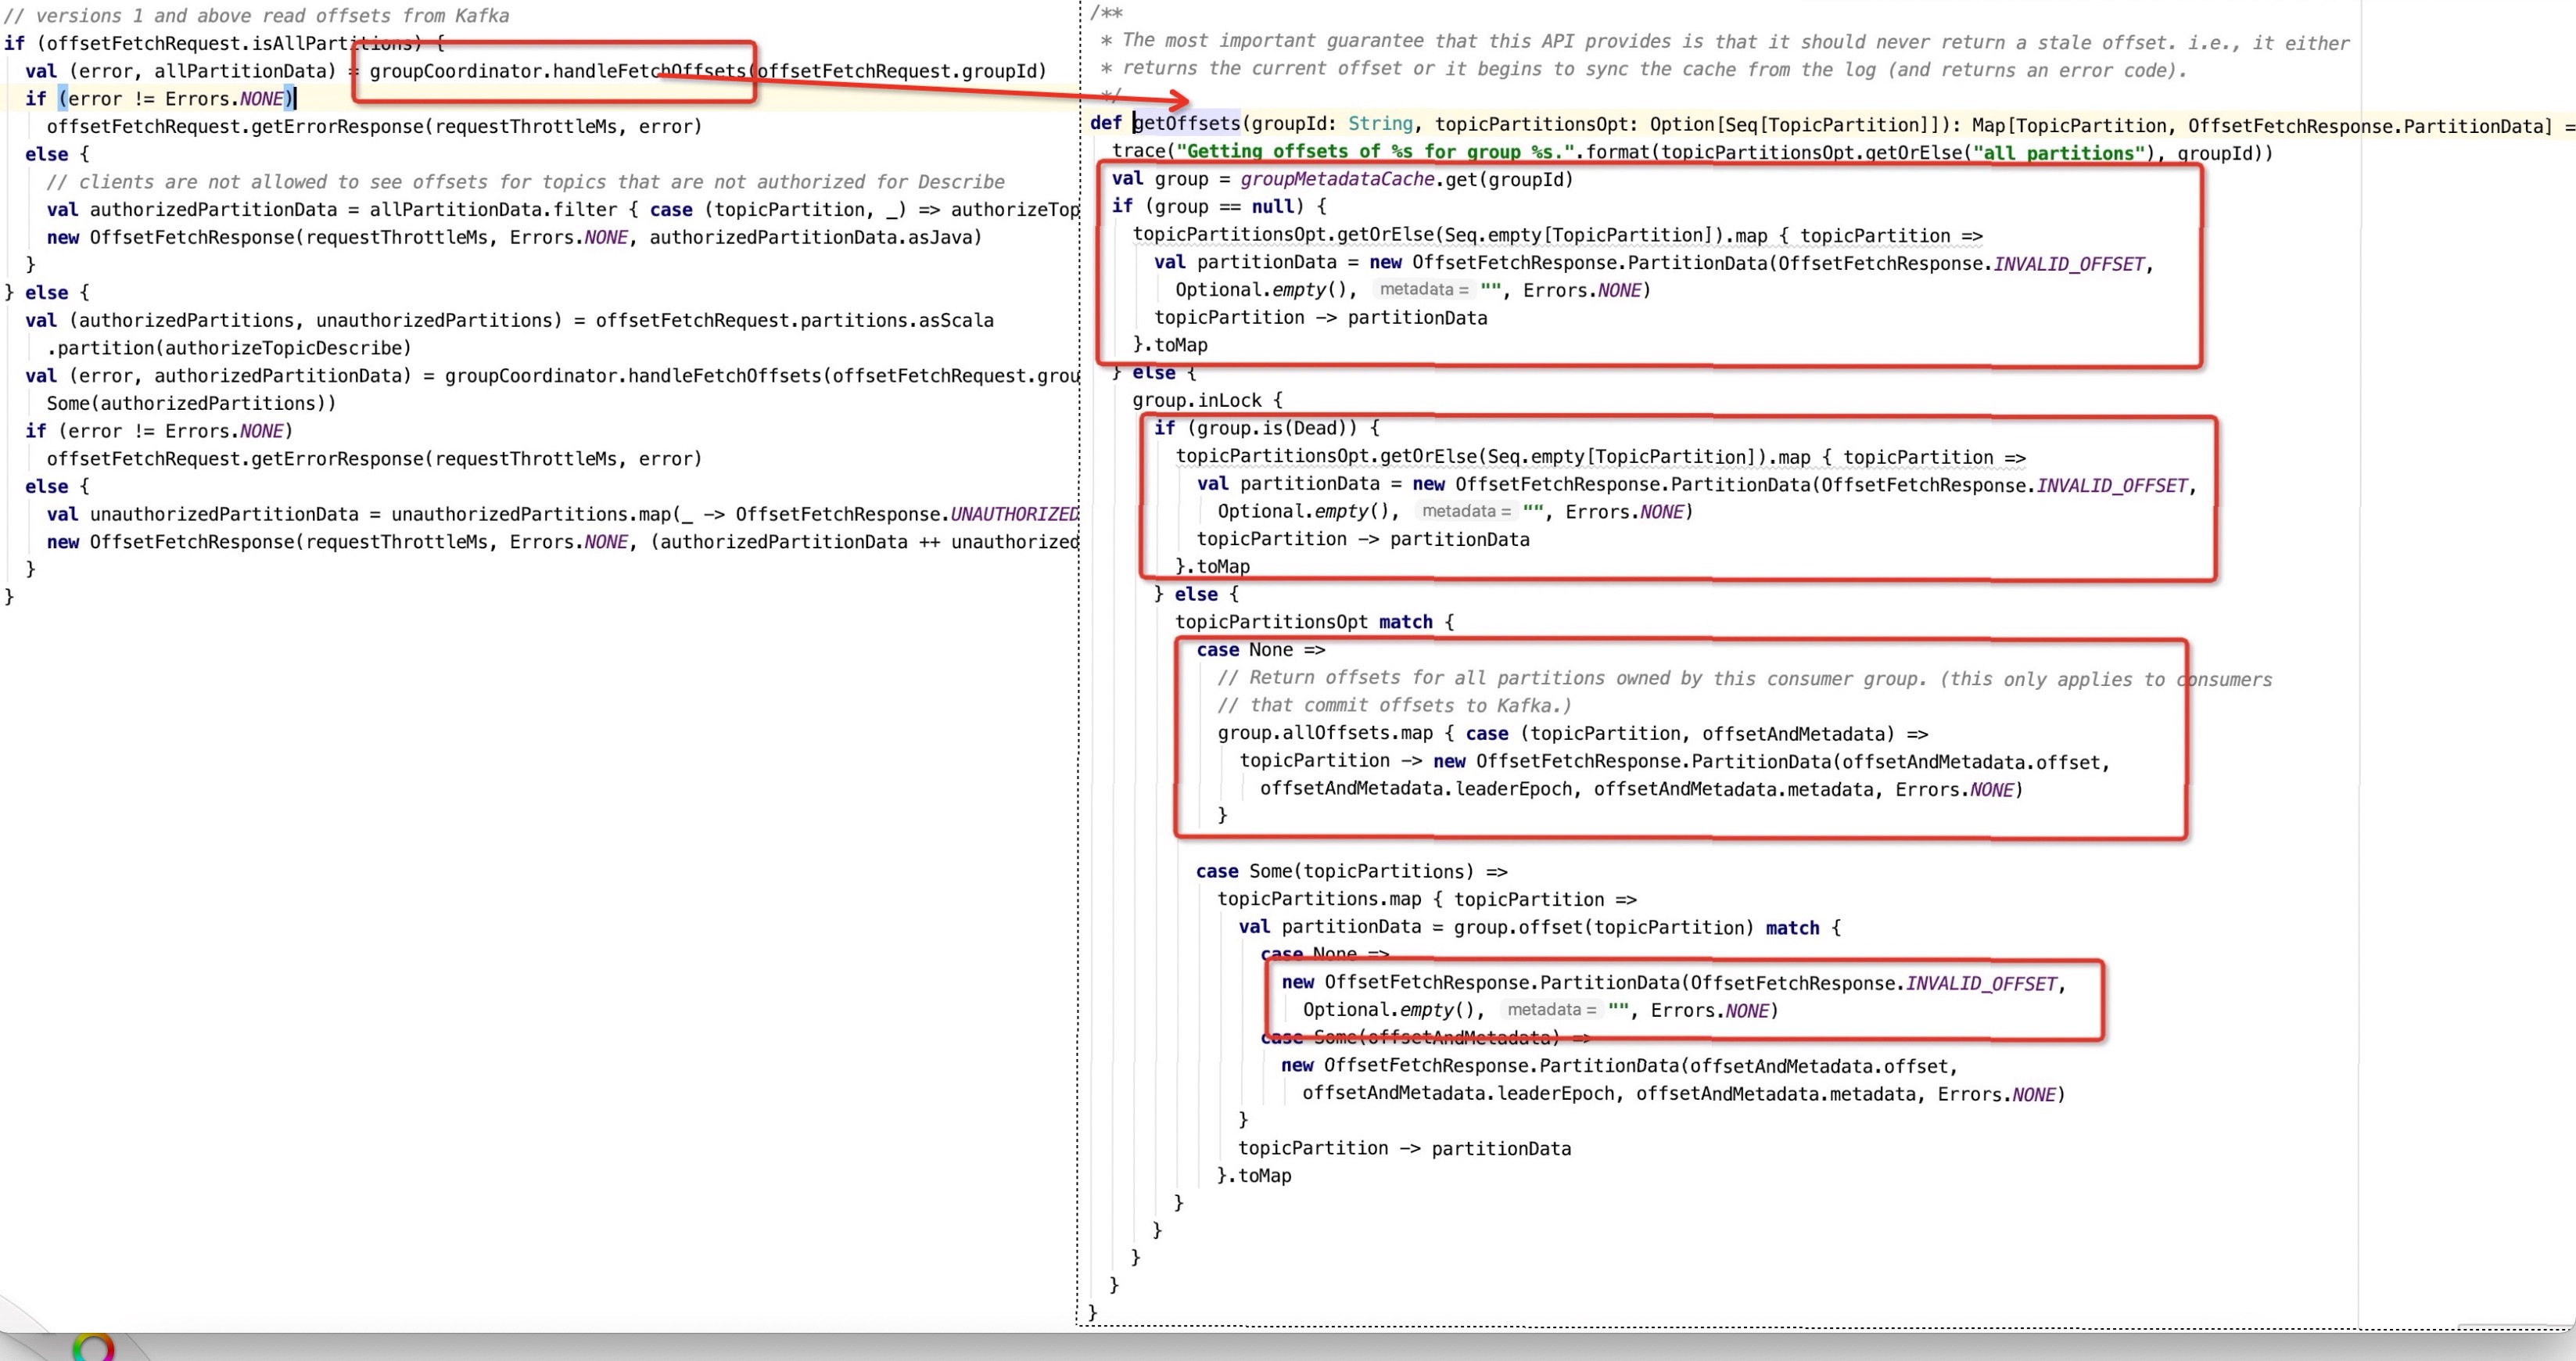Screen dimensions: 2576x1361
Task: Click the Some(authorizedPartitions)) line
Action: click(191, 403)
